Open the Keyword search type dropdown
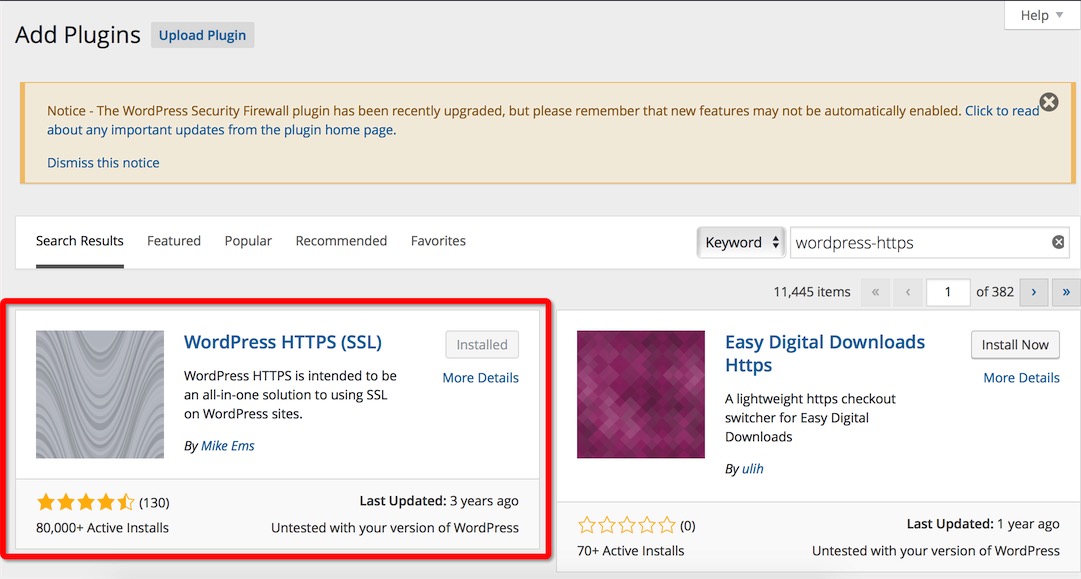Image resolution: width=1081 pixels, height=579 pixels. tap(741, 243)
